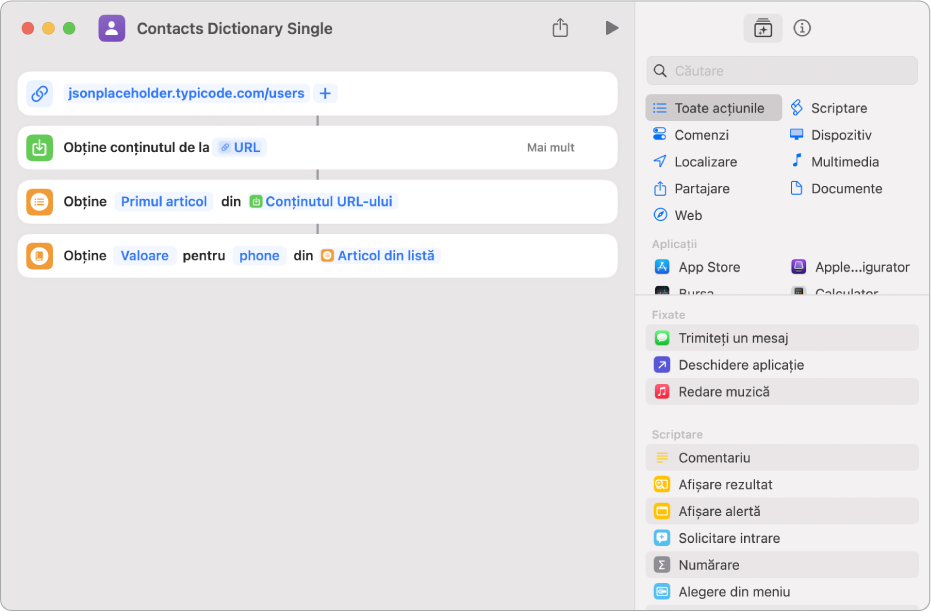
Task: Select the 'Toate acțiunile' category
Action: pyautogui.click(x=714, y=108)
